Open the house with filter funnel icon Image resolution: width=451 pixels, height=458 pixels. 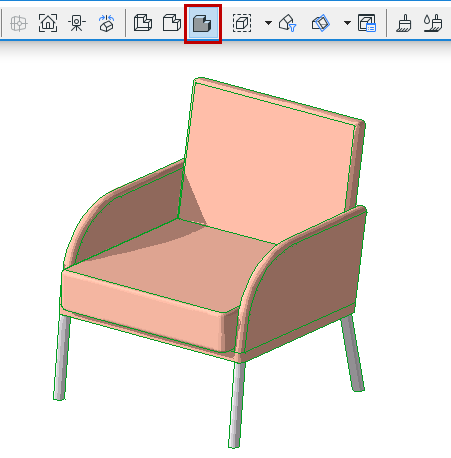pos(287,23)
